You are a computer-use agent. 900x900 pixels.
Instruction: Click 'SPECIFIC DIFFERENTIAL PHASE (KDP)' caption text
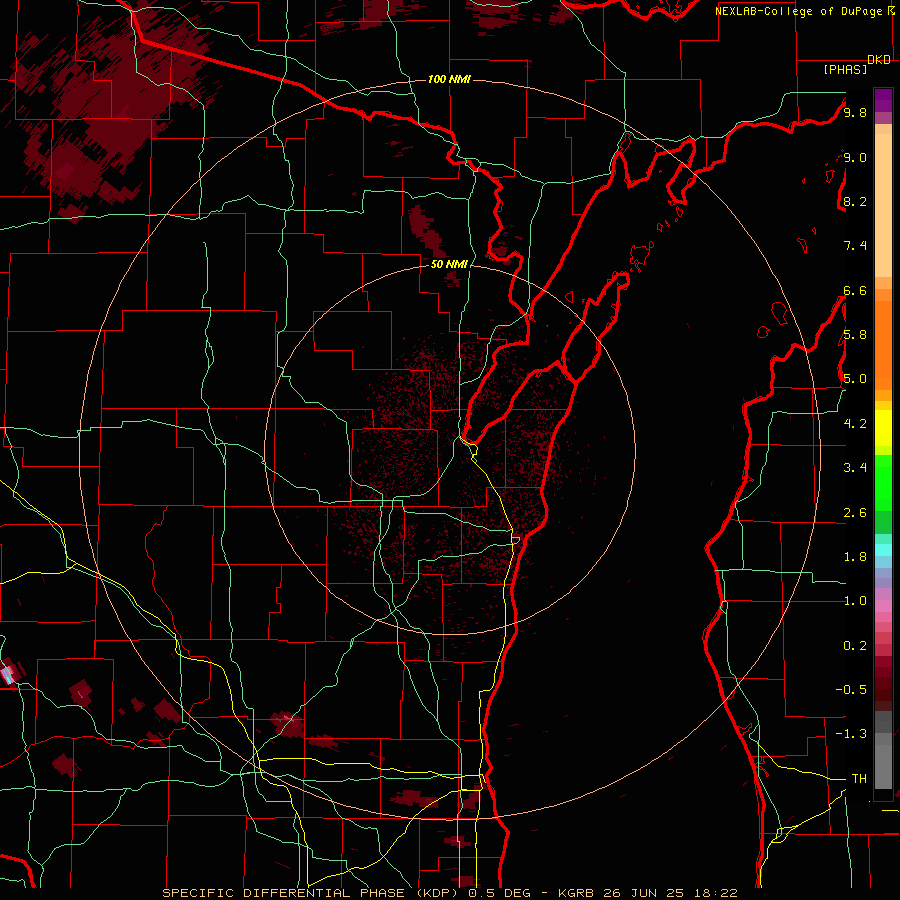tap(313, 893)
